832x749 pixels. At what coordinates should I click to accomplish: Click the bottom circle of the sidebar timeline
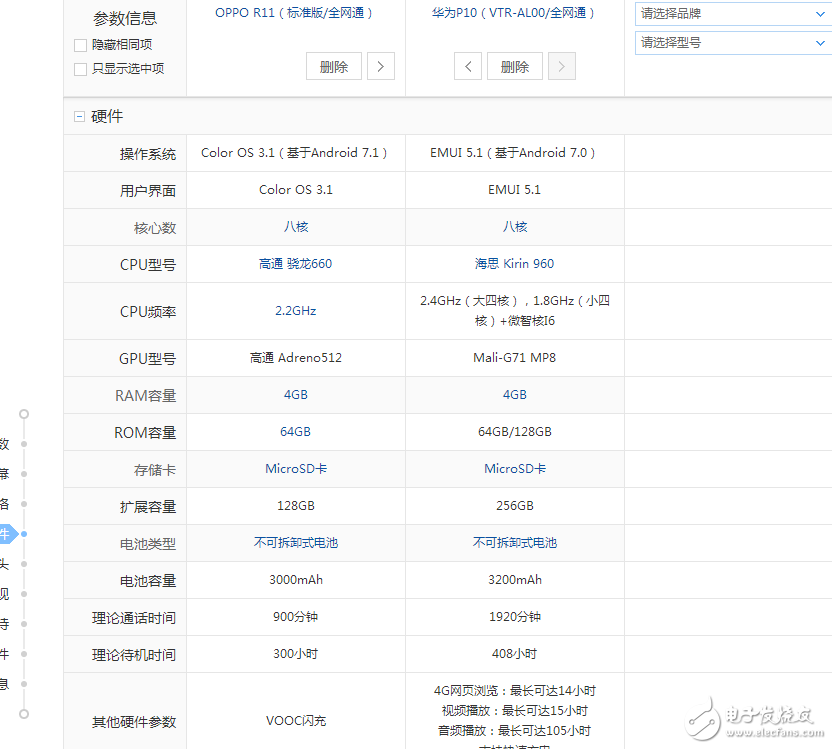tap(23, 714)
